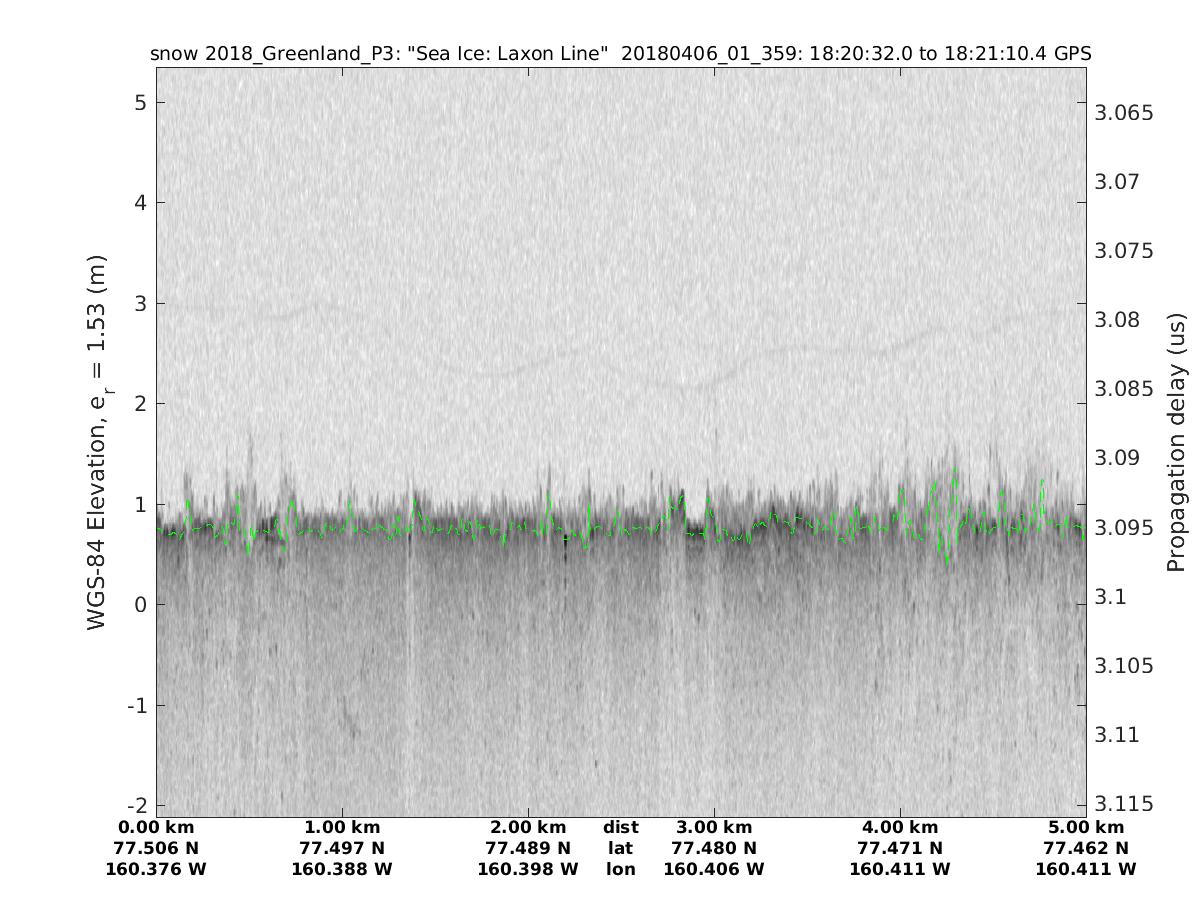The width and height of the screenshot is (1200, 900).
Task: Click the 77.480 N latitude label
Action: (714, 848)
